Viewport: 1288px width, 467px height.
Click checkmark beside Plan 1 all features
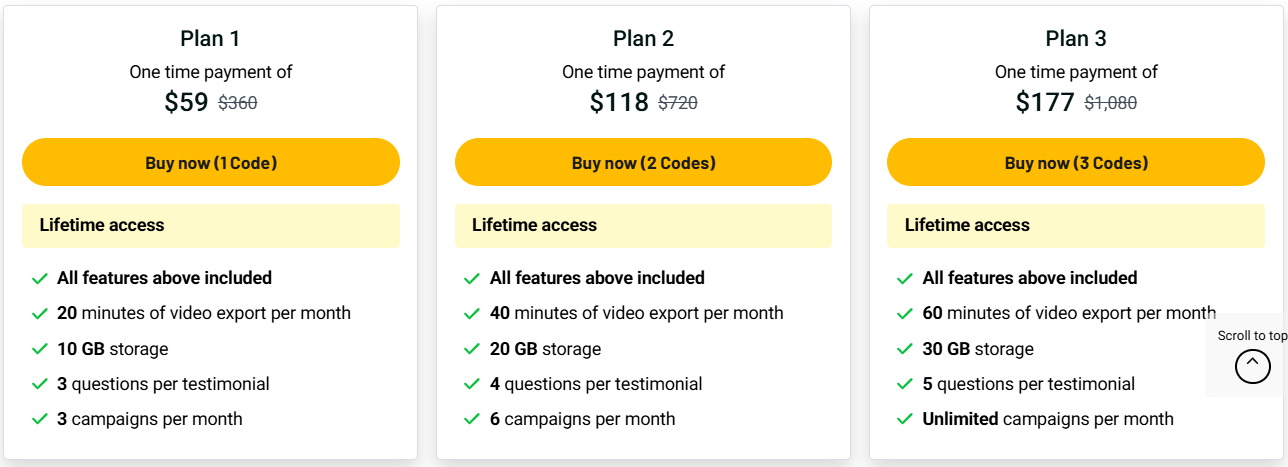coord(40,278)
